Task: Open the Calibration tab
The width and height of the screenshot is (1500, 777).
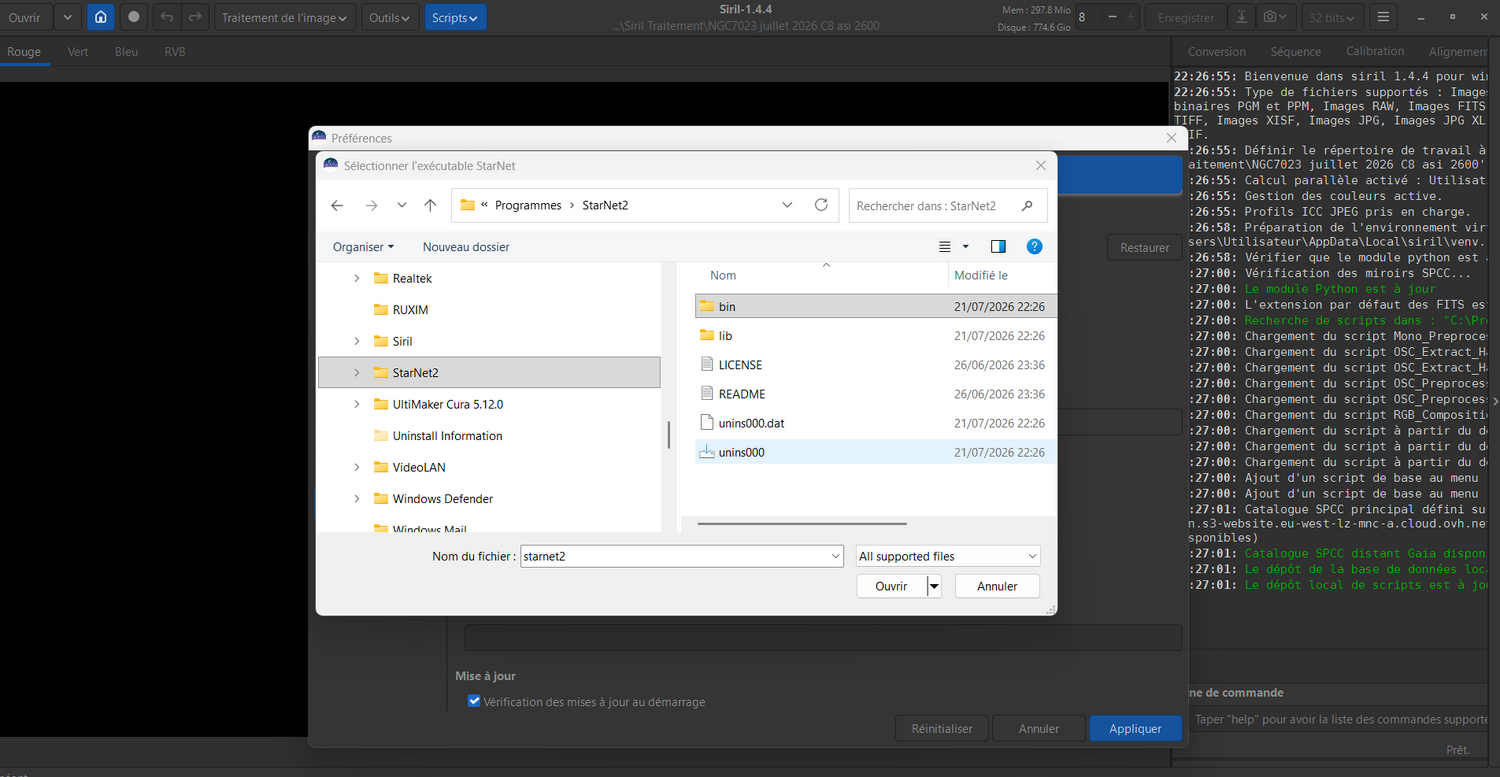Action: (1375, 52)
